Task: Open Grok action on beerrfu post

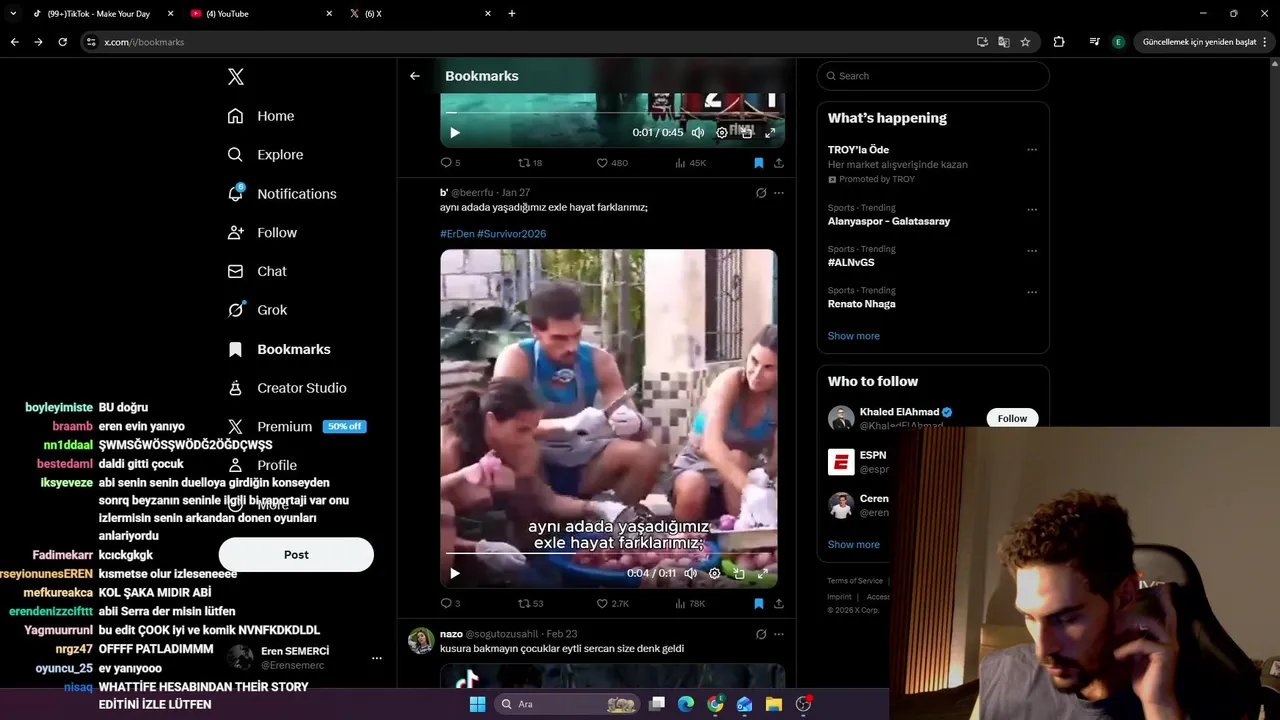Action: tap(761, 193)
